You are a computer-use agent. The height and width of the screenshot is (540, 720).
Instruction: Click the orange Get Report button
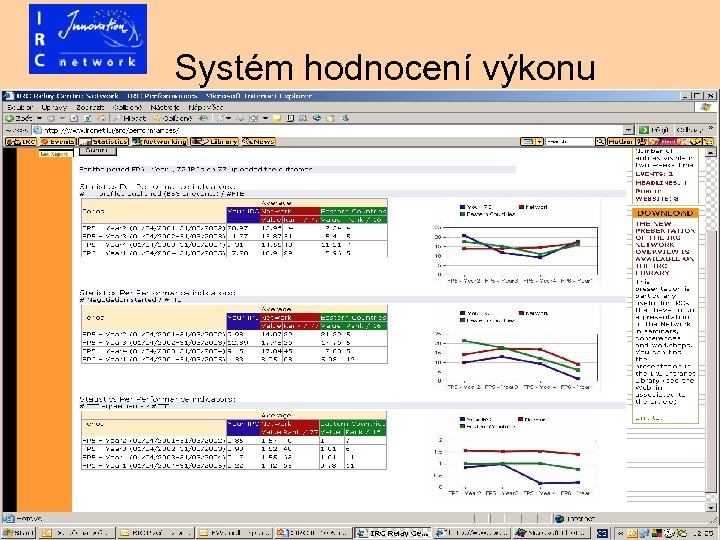pos(54,154)
